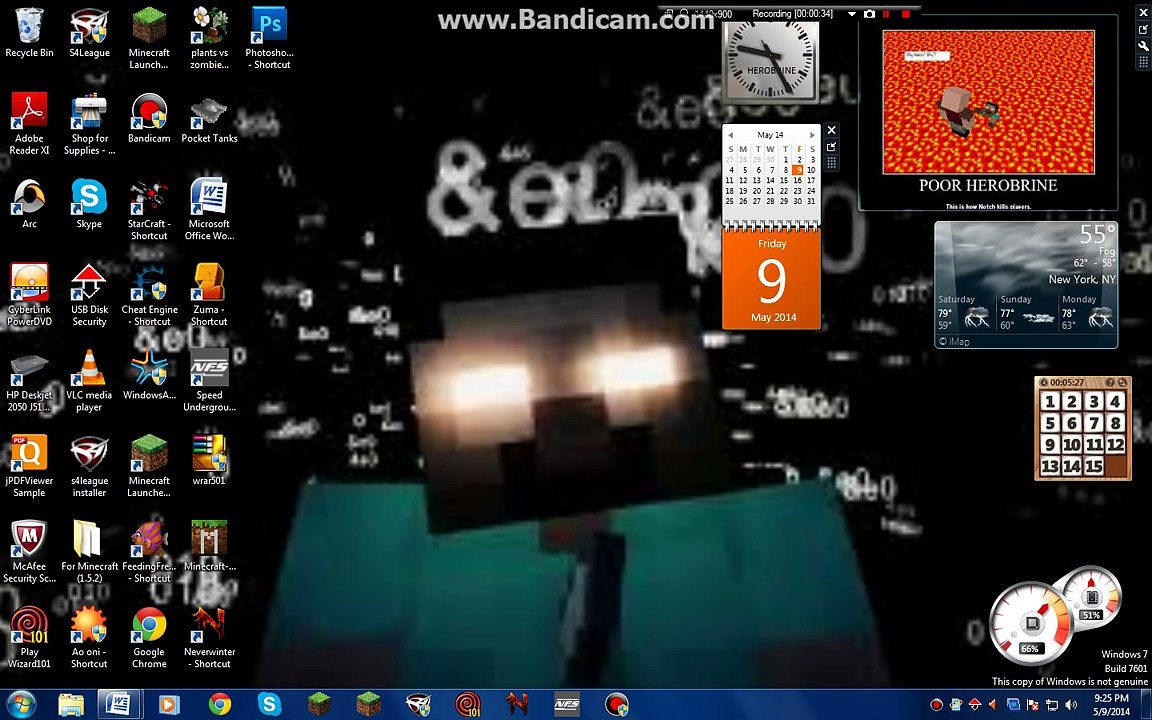This screenshot has height=720, width=1152.
Task: Open the wrar501 installer icon
Action: 209,460
